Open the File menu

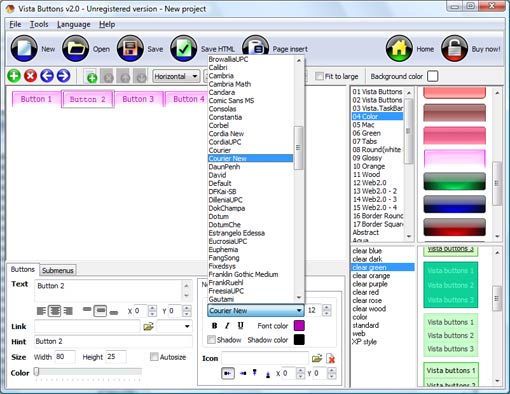coord(15,24)
